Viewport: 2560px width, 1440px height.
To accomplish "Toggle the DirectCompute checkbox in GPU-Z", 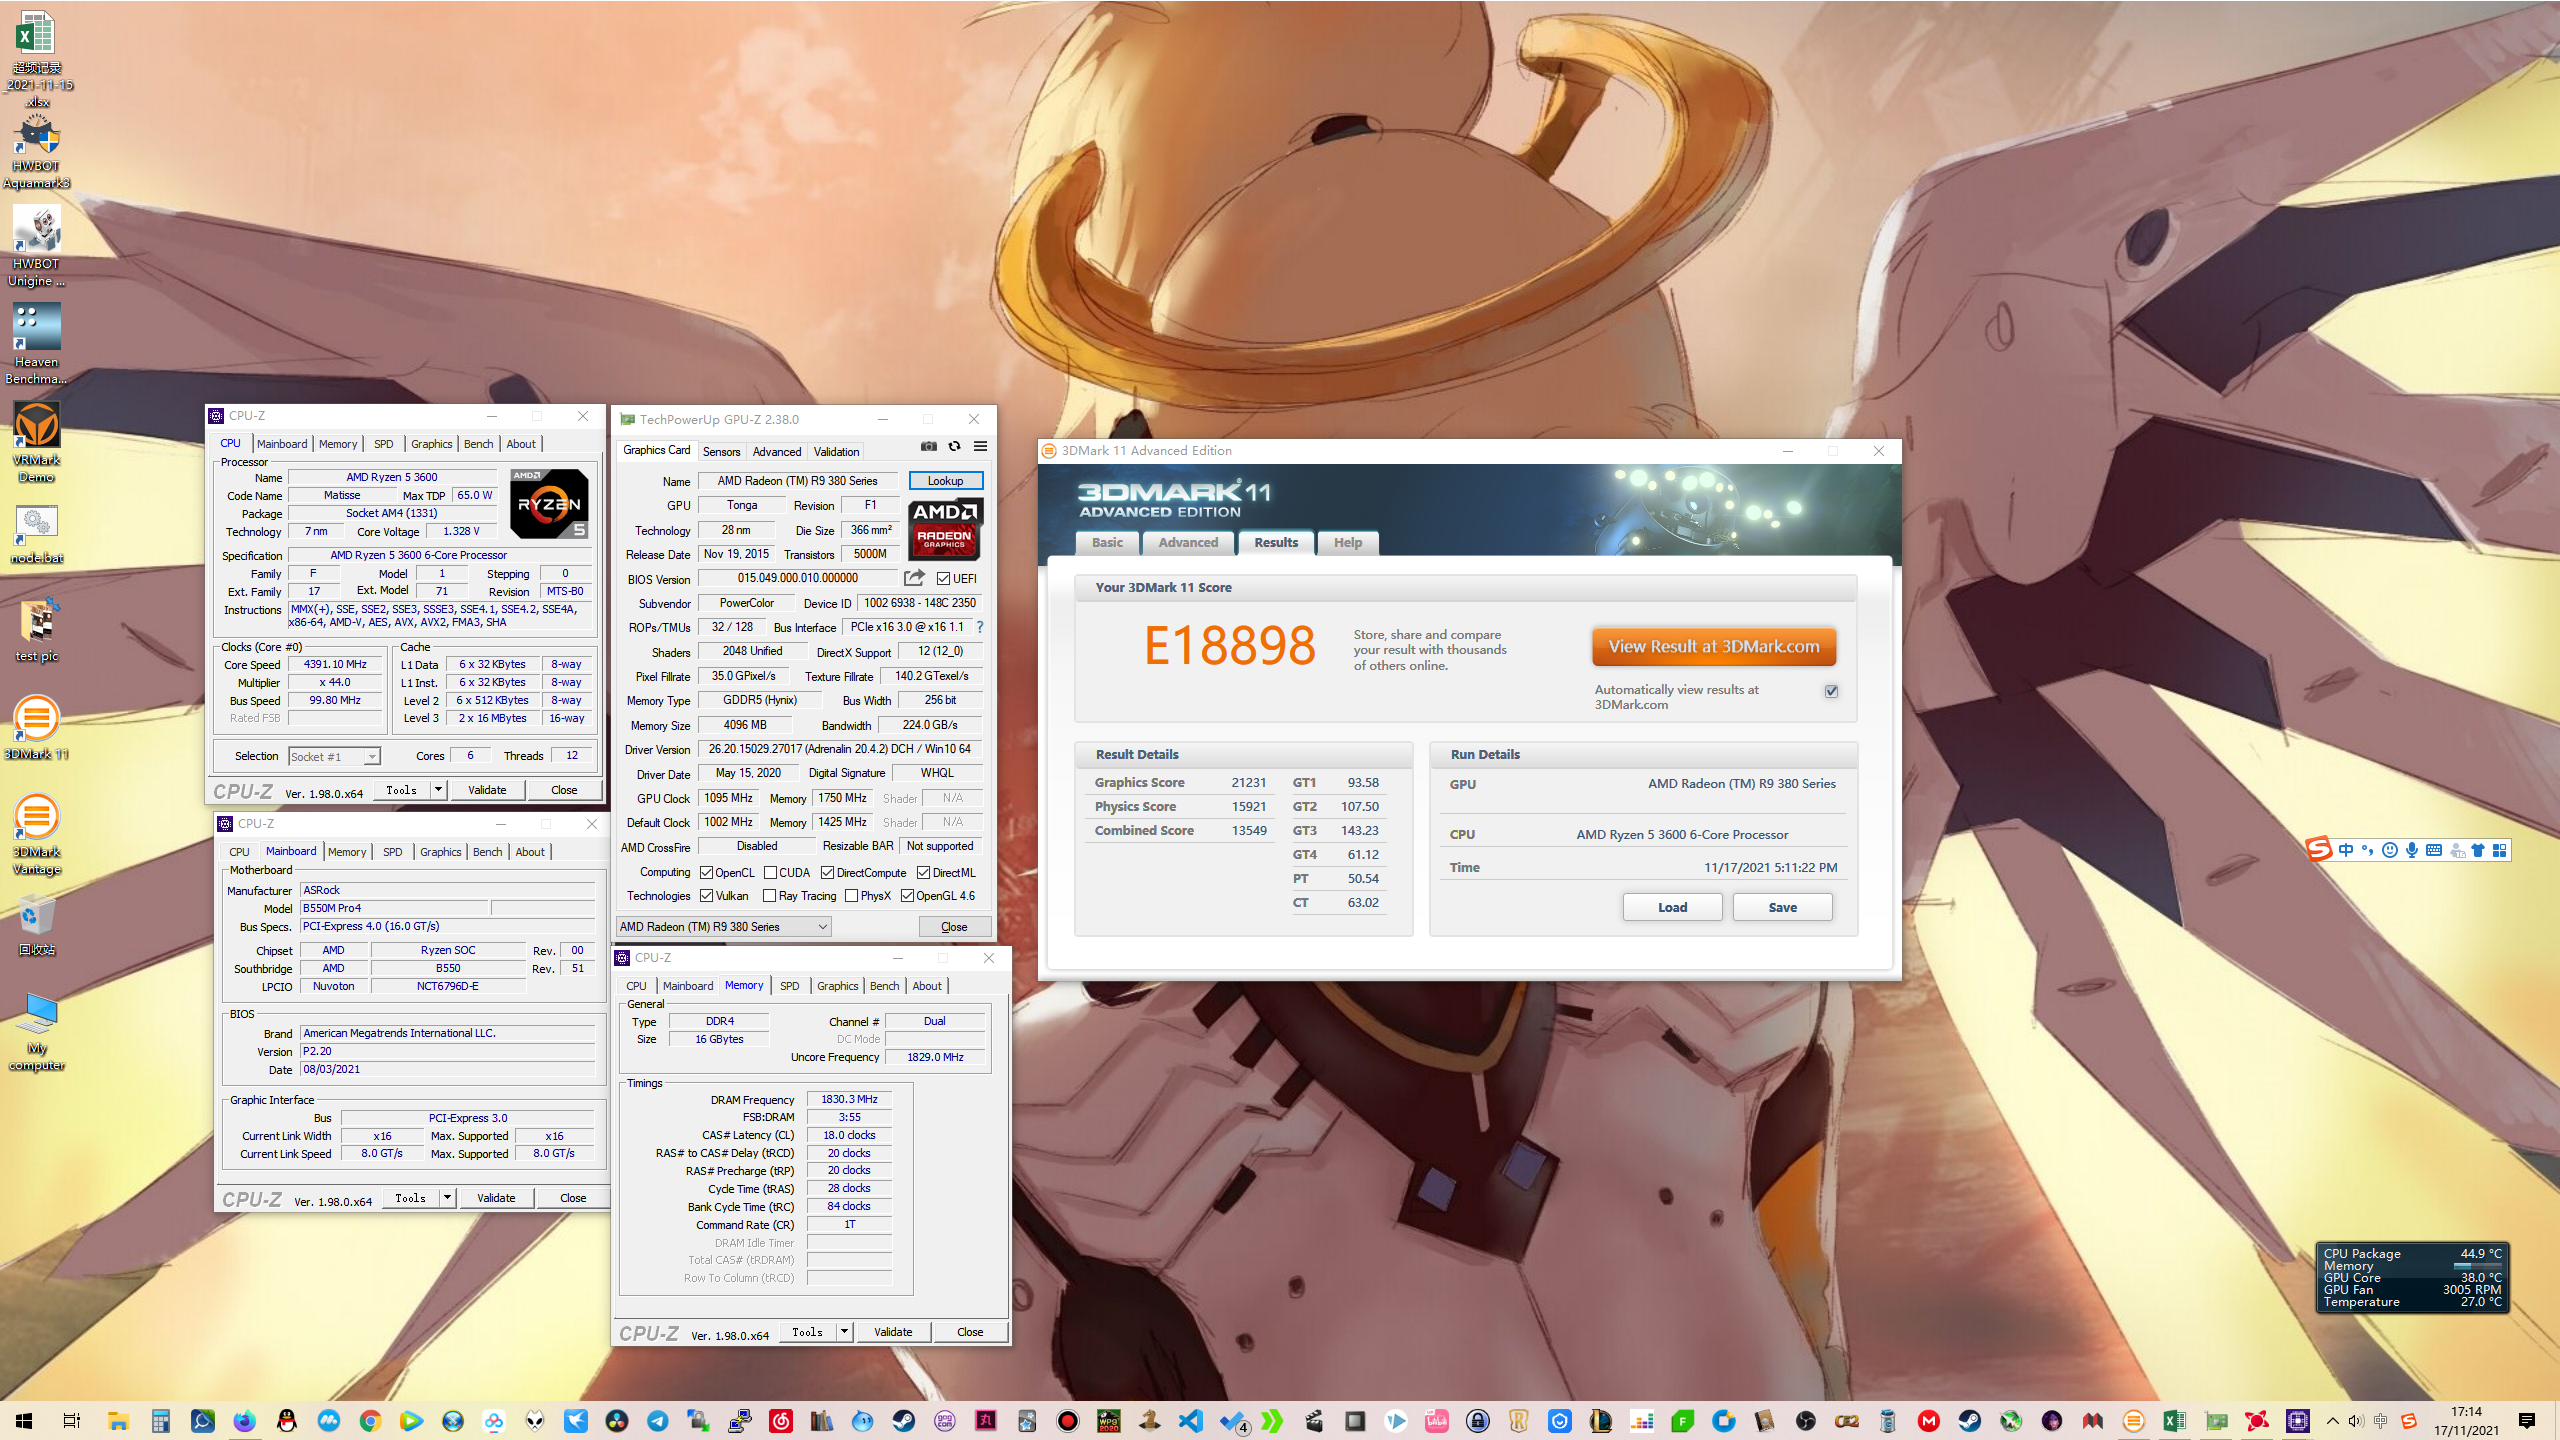I will (x=827, y=872).
